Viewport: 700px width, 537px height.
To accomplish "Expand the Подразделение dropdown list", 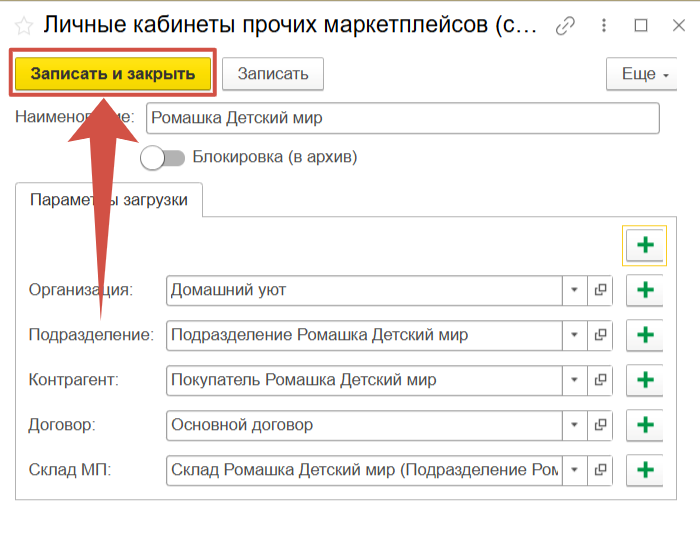I will [x=575, y=335].
